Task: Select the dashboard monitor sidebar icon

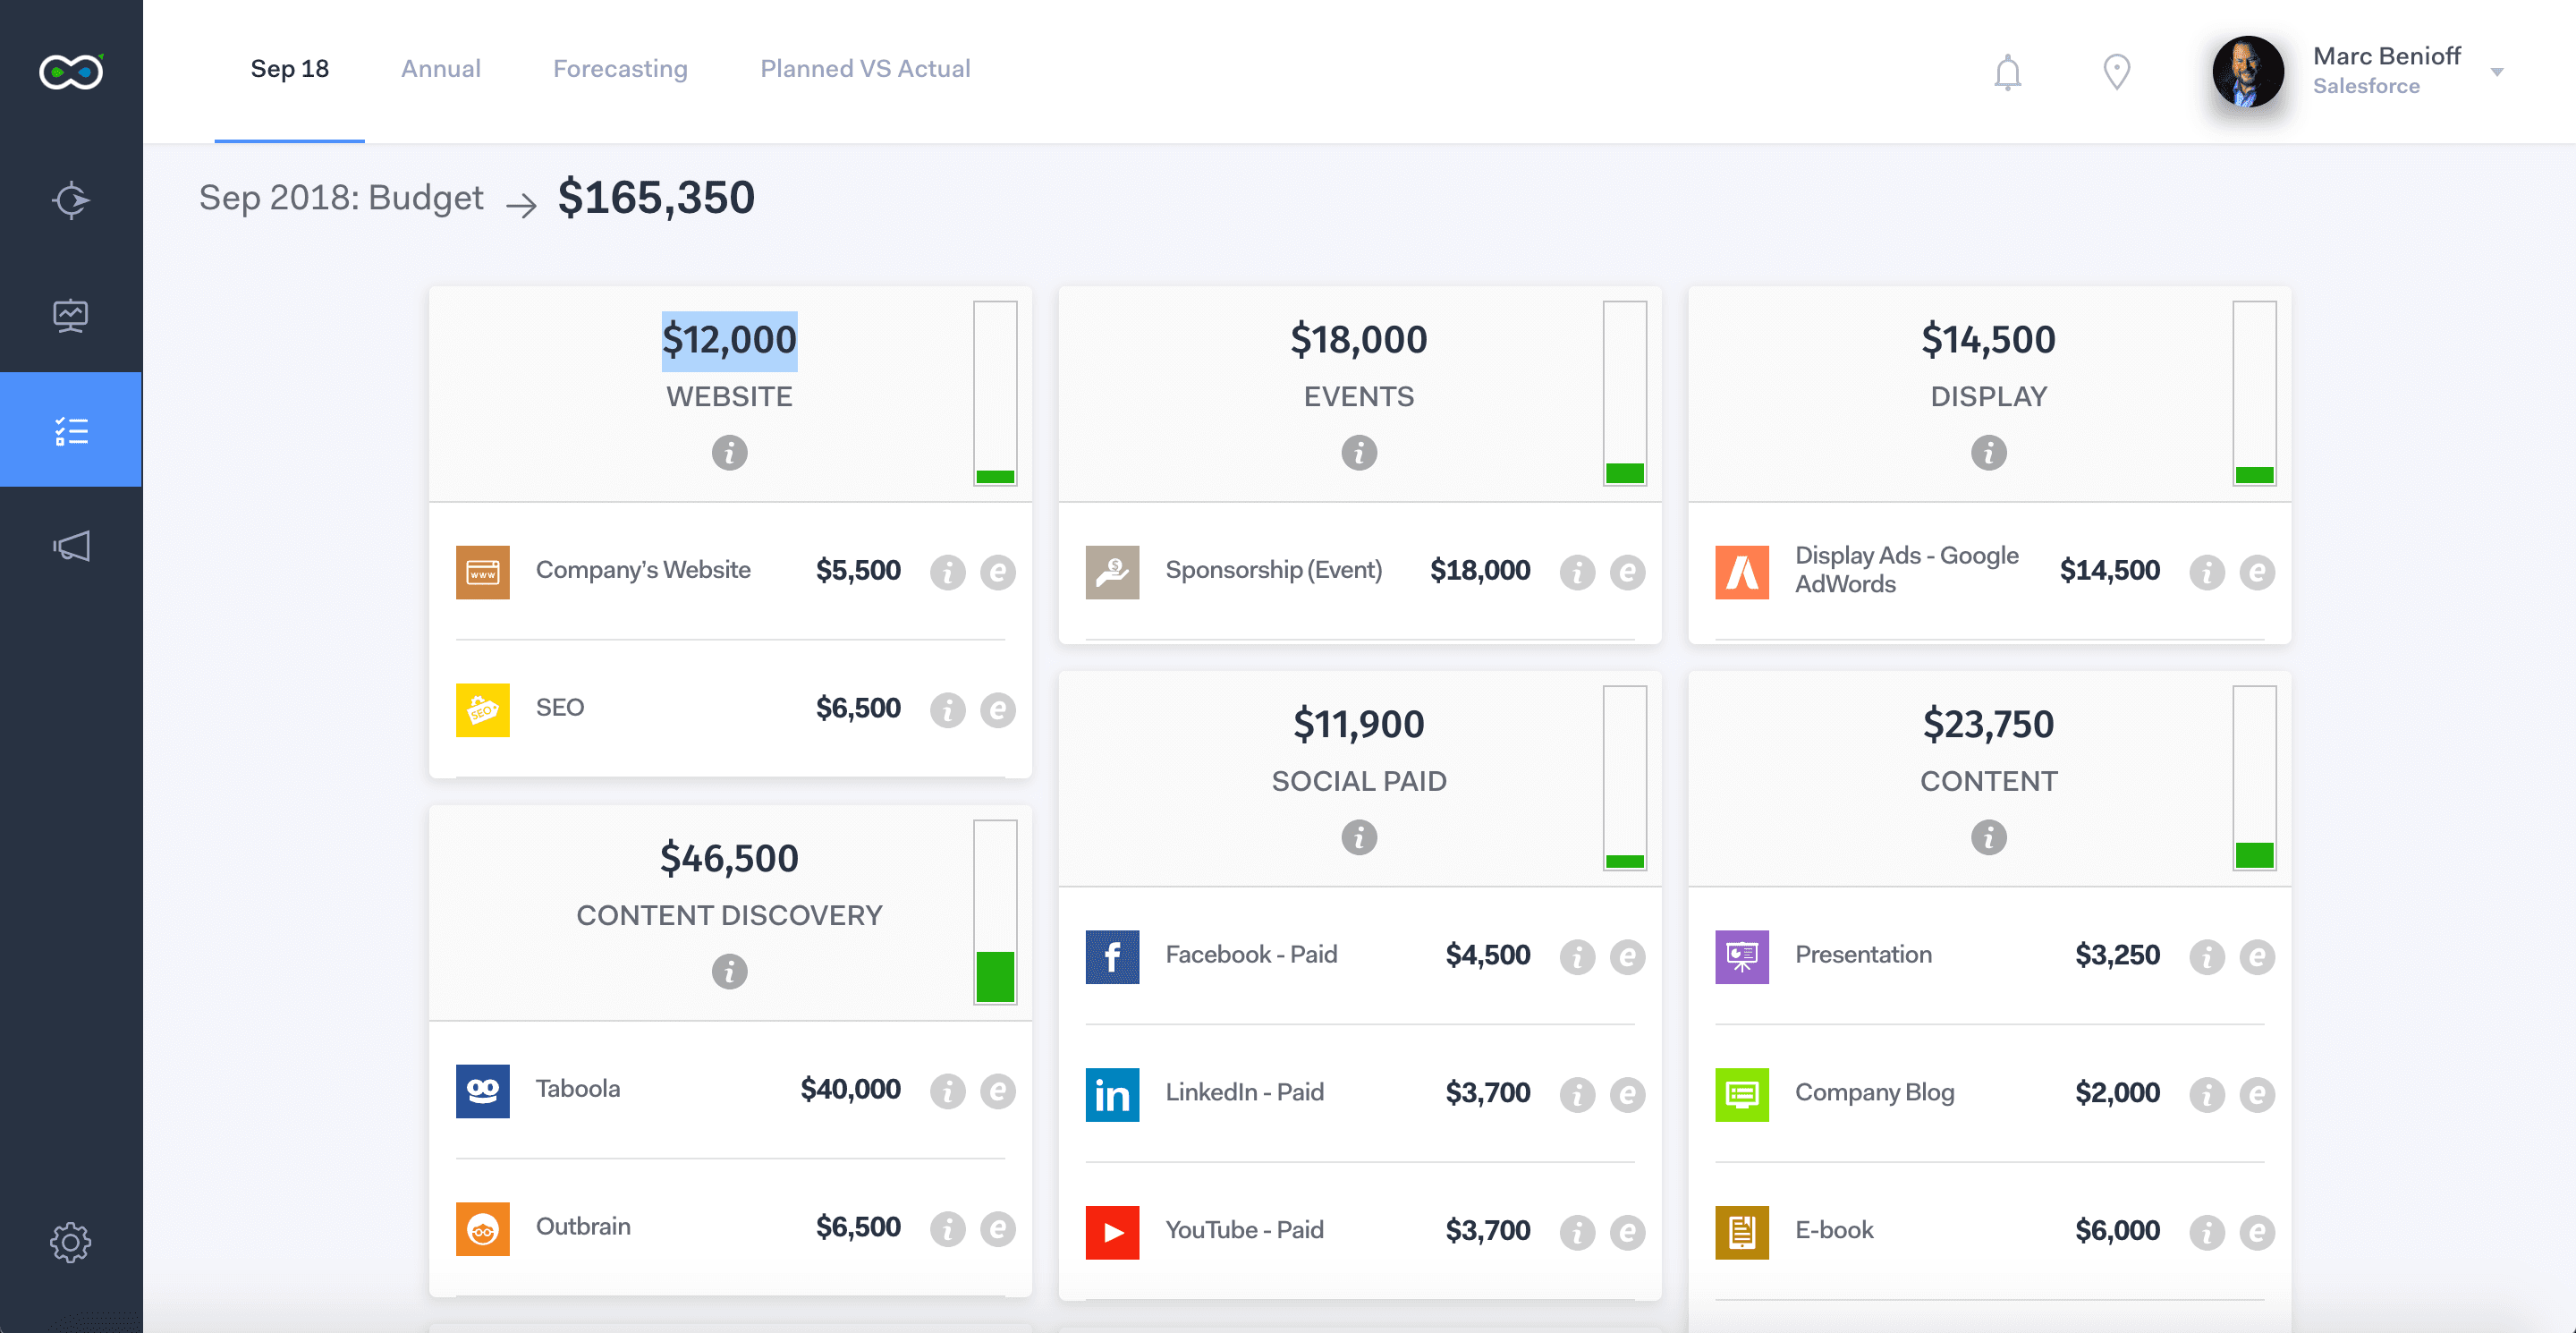Action: tap(70, 316)
